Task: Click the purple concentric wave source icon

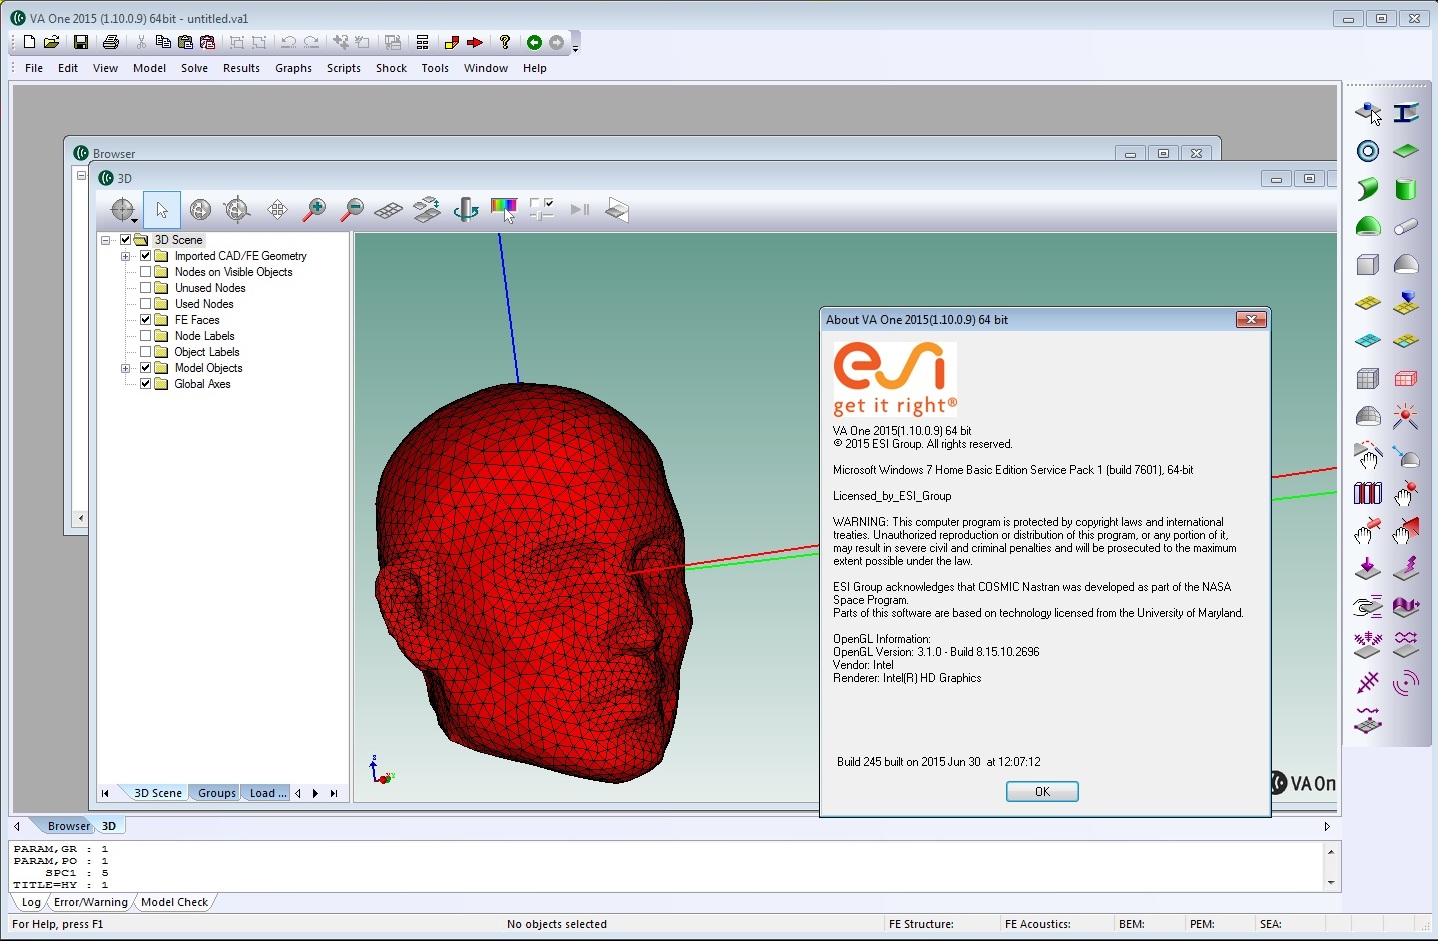Action: 1406,682
